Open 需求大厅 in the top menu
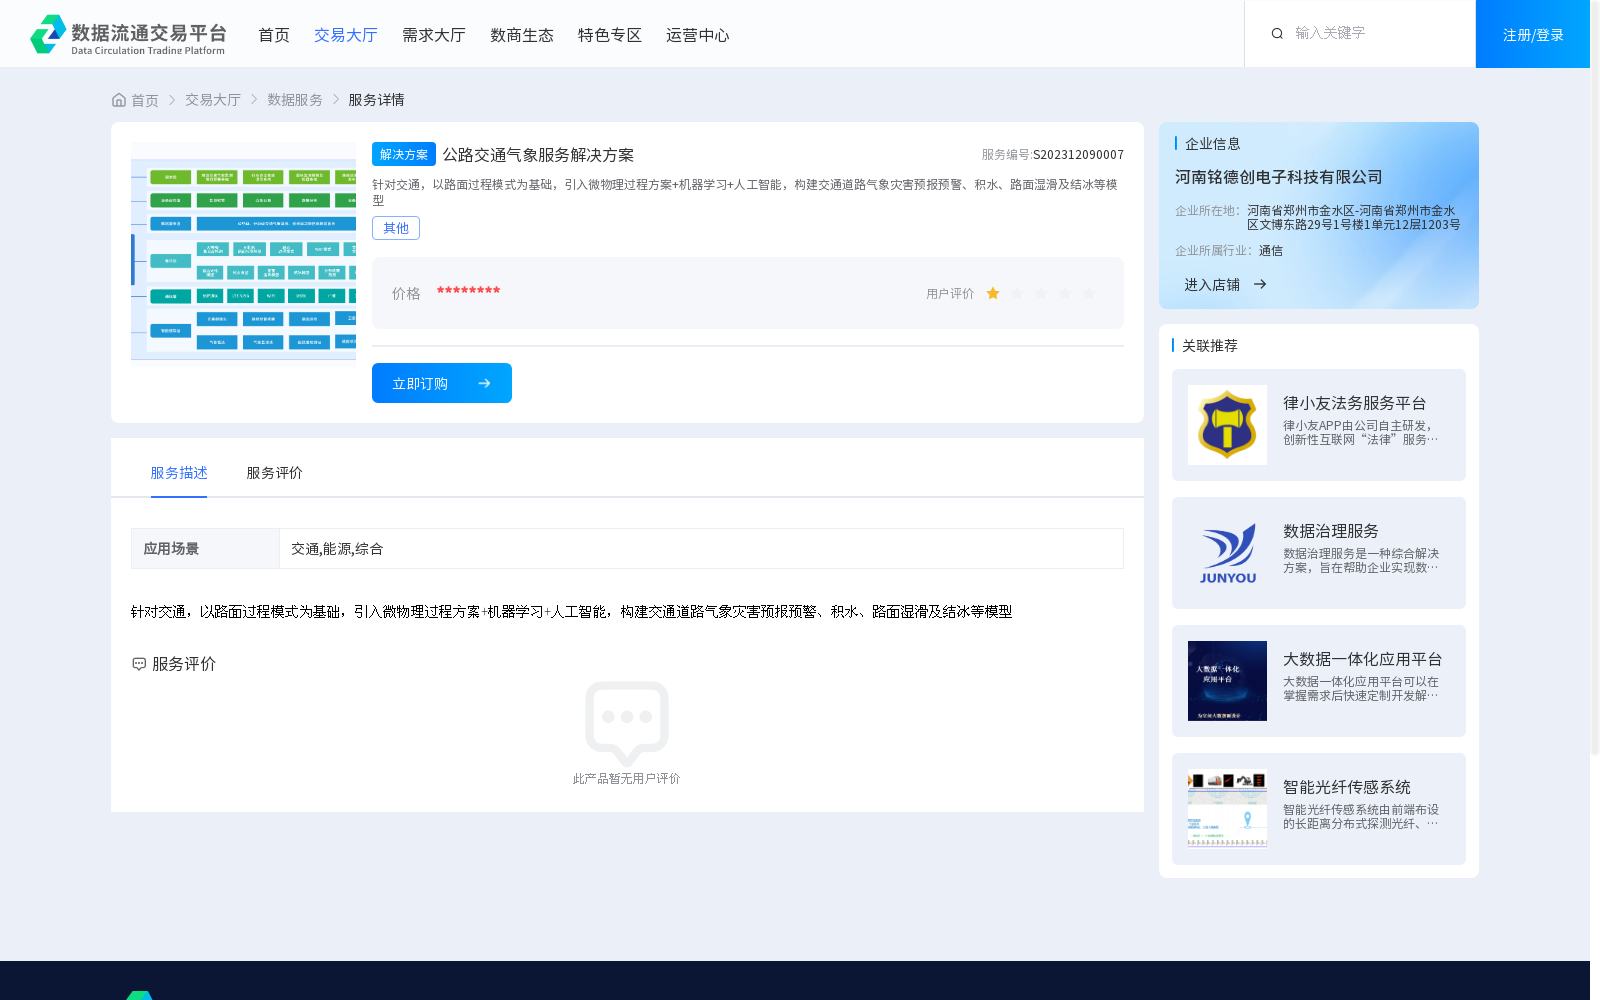1600x1000 pixels. (434, 35)
